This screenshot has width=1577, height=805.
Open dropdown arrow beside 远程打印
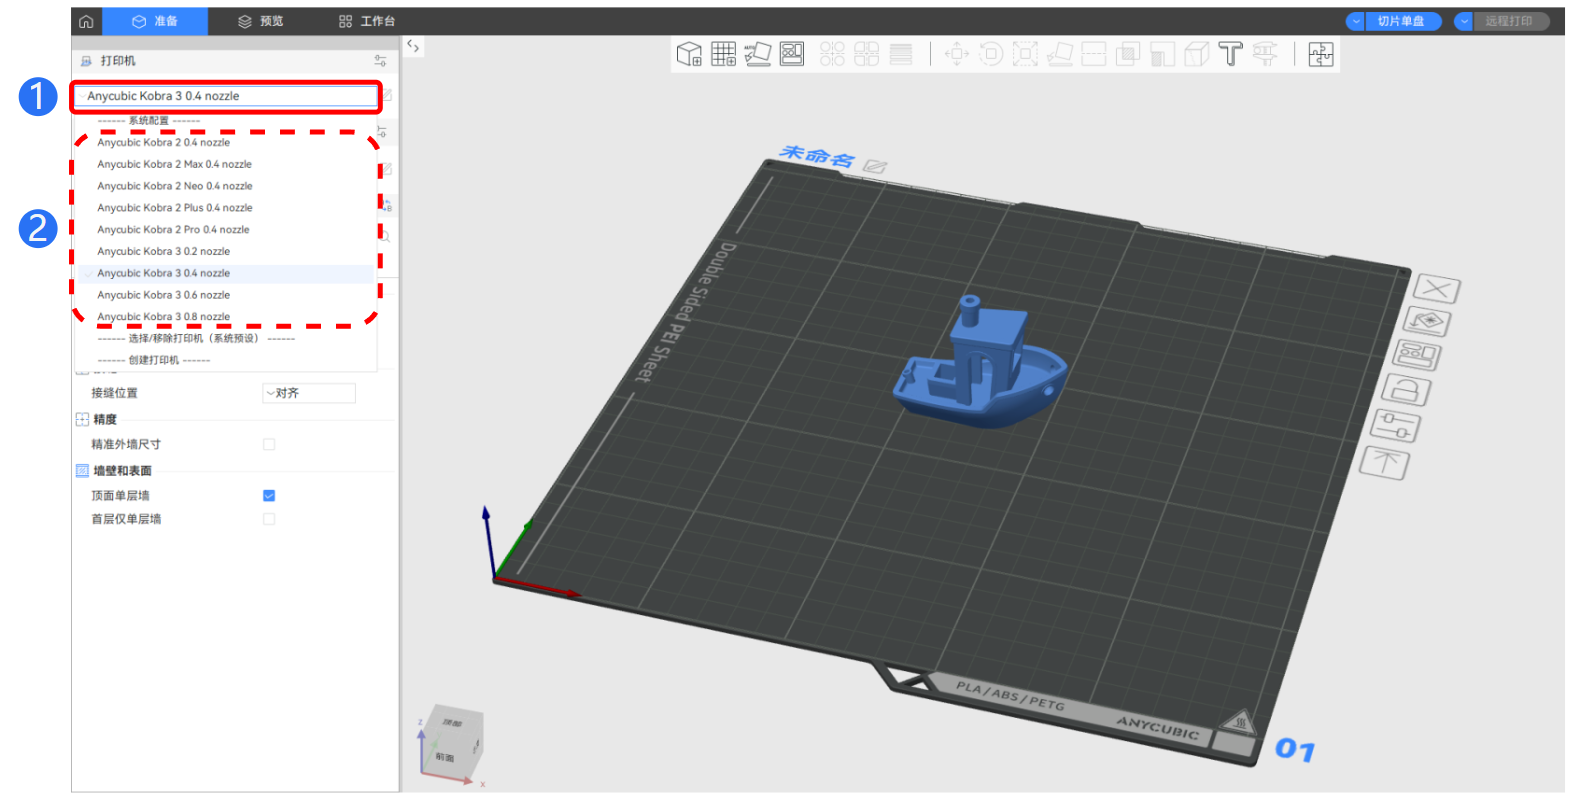coord(1464,21)
